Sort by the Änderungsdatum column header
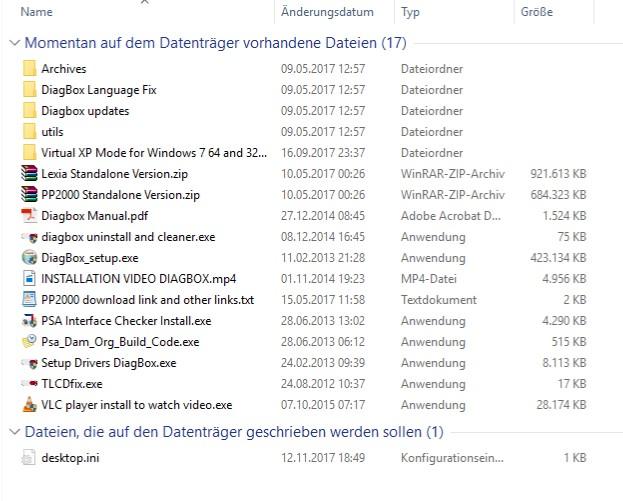Viewport: 623px width, 501px height. point(327,12)
